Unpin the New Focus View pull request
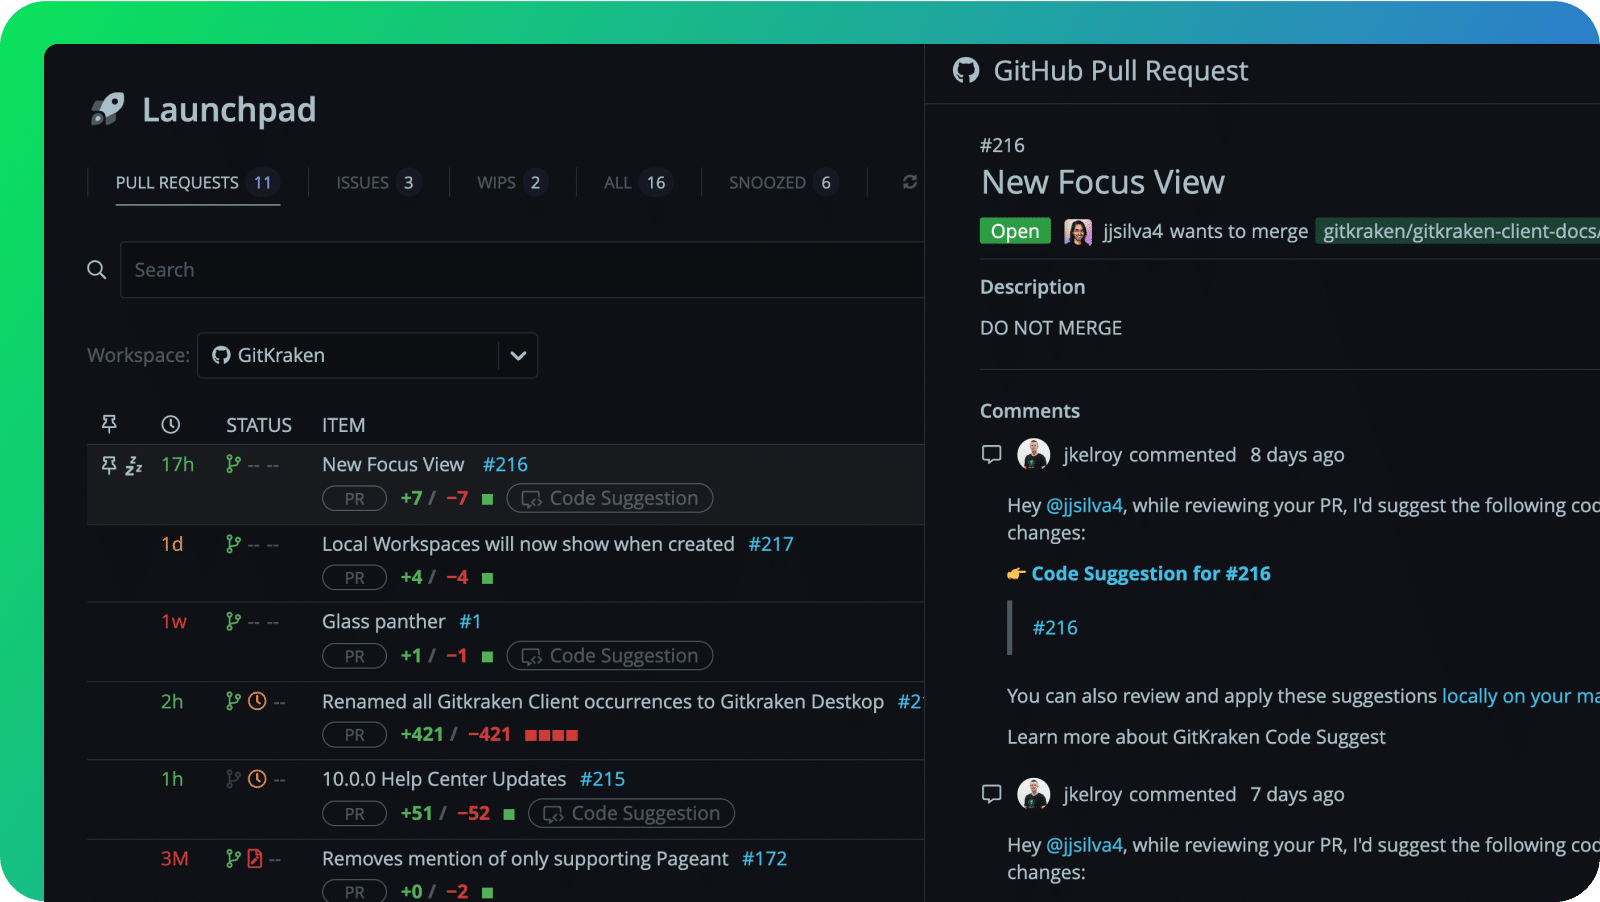The height and width of the screenshot is (902, 1600). point(109,463)
